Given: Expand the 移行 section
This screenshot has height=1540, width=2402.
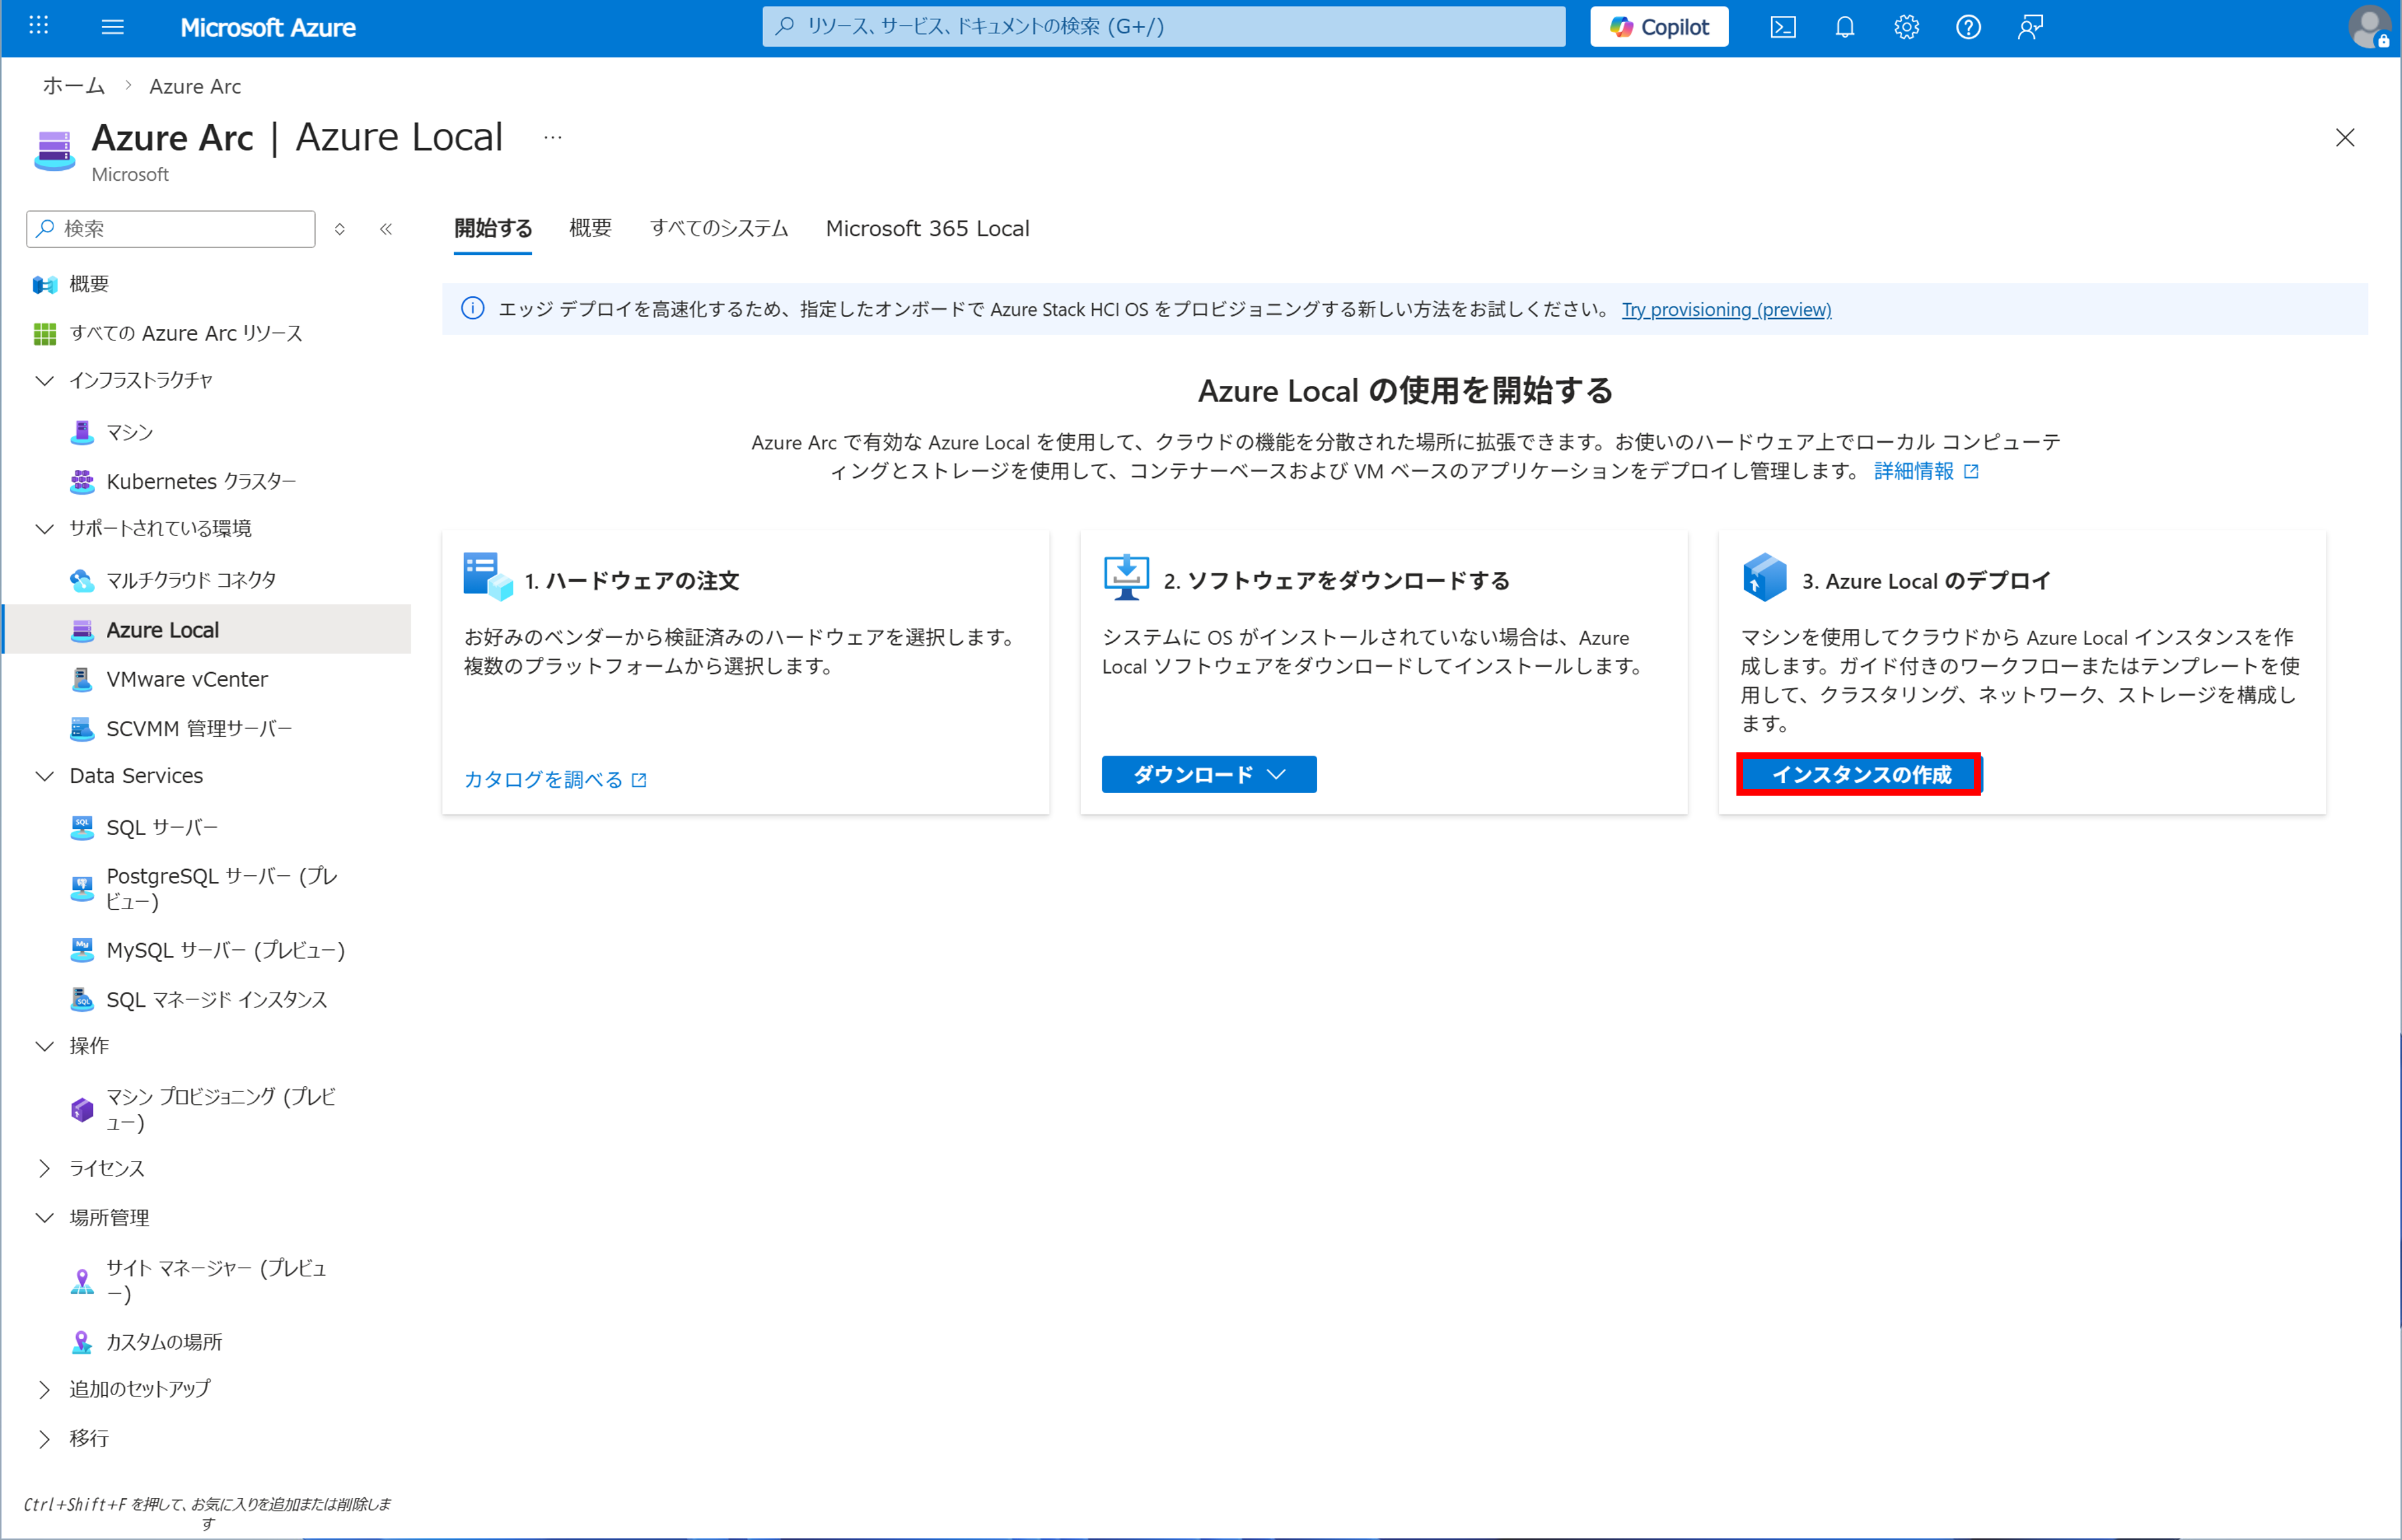Looking at the screenshot, I should [45, 1438].
